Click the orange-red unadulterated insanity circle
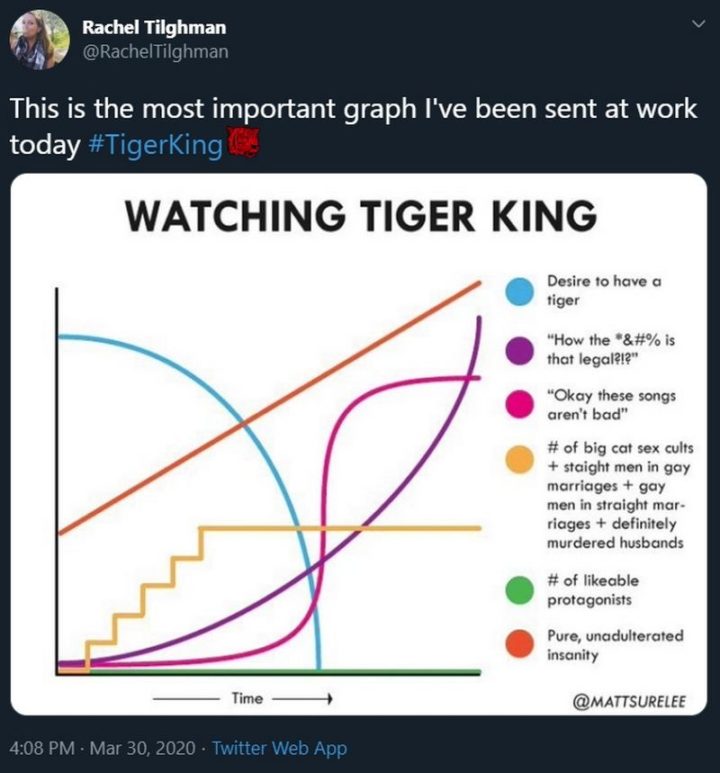Image resolution: width=720 pixels, height=773 pixels. [x=520, y=645]
